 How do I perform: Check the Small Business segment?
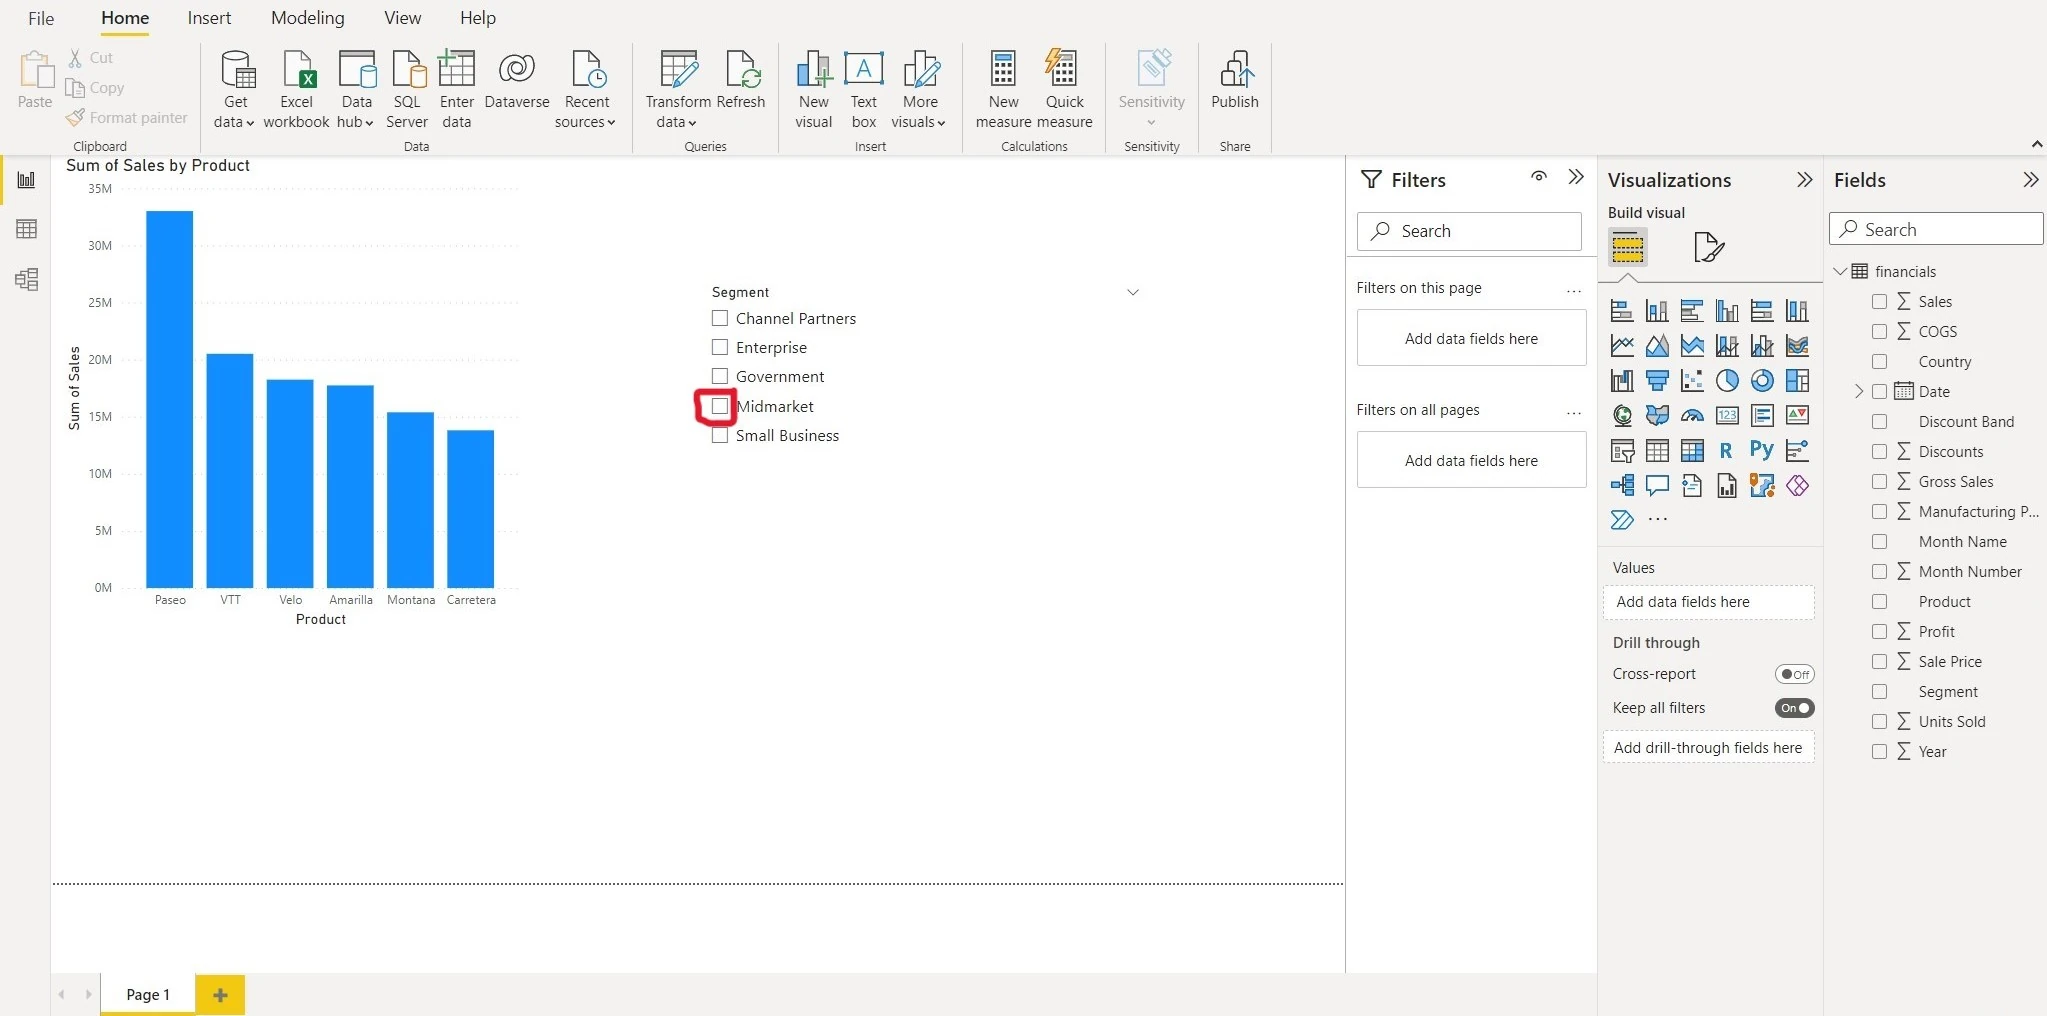point(720,435)
